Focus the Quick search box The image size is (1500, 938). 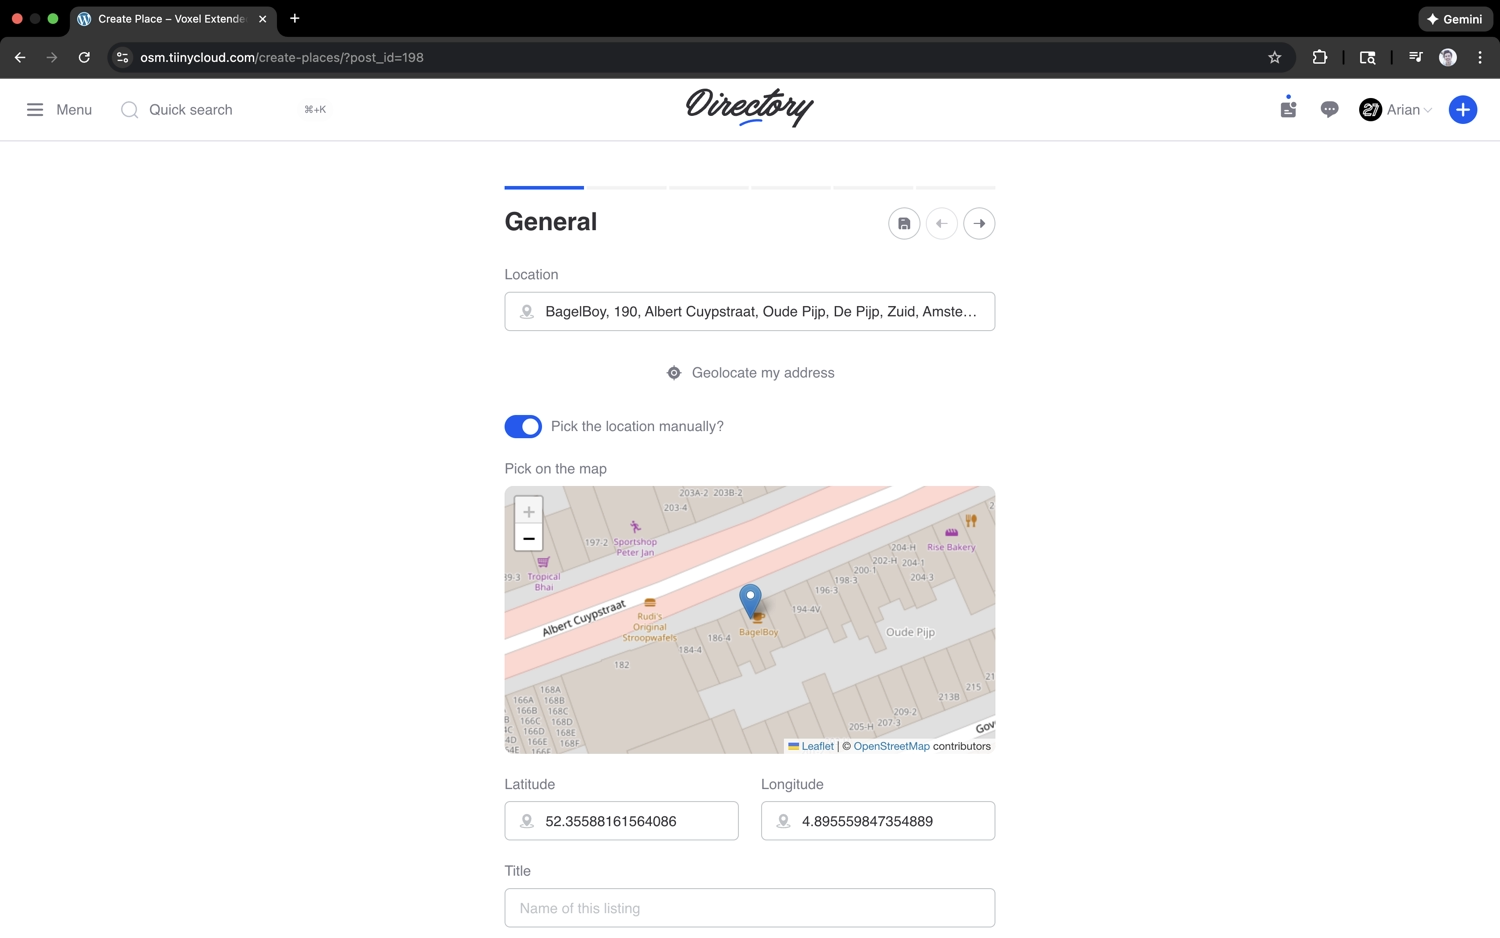click(190, 110)
